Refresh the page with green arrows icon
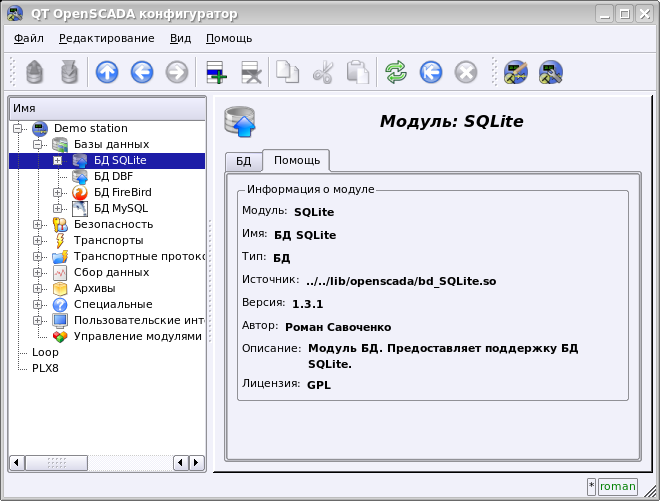This screenshot has width=660, height=501. tap(396, 72)
